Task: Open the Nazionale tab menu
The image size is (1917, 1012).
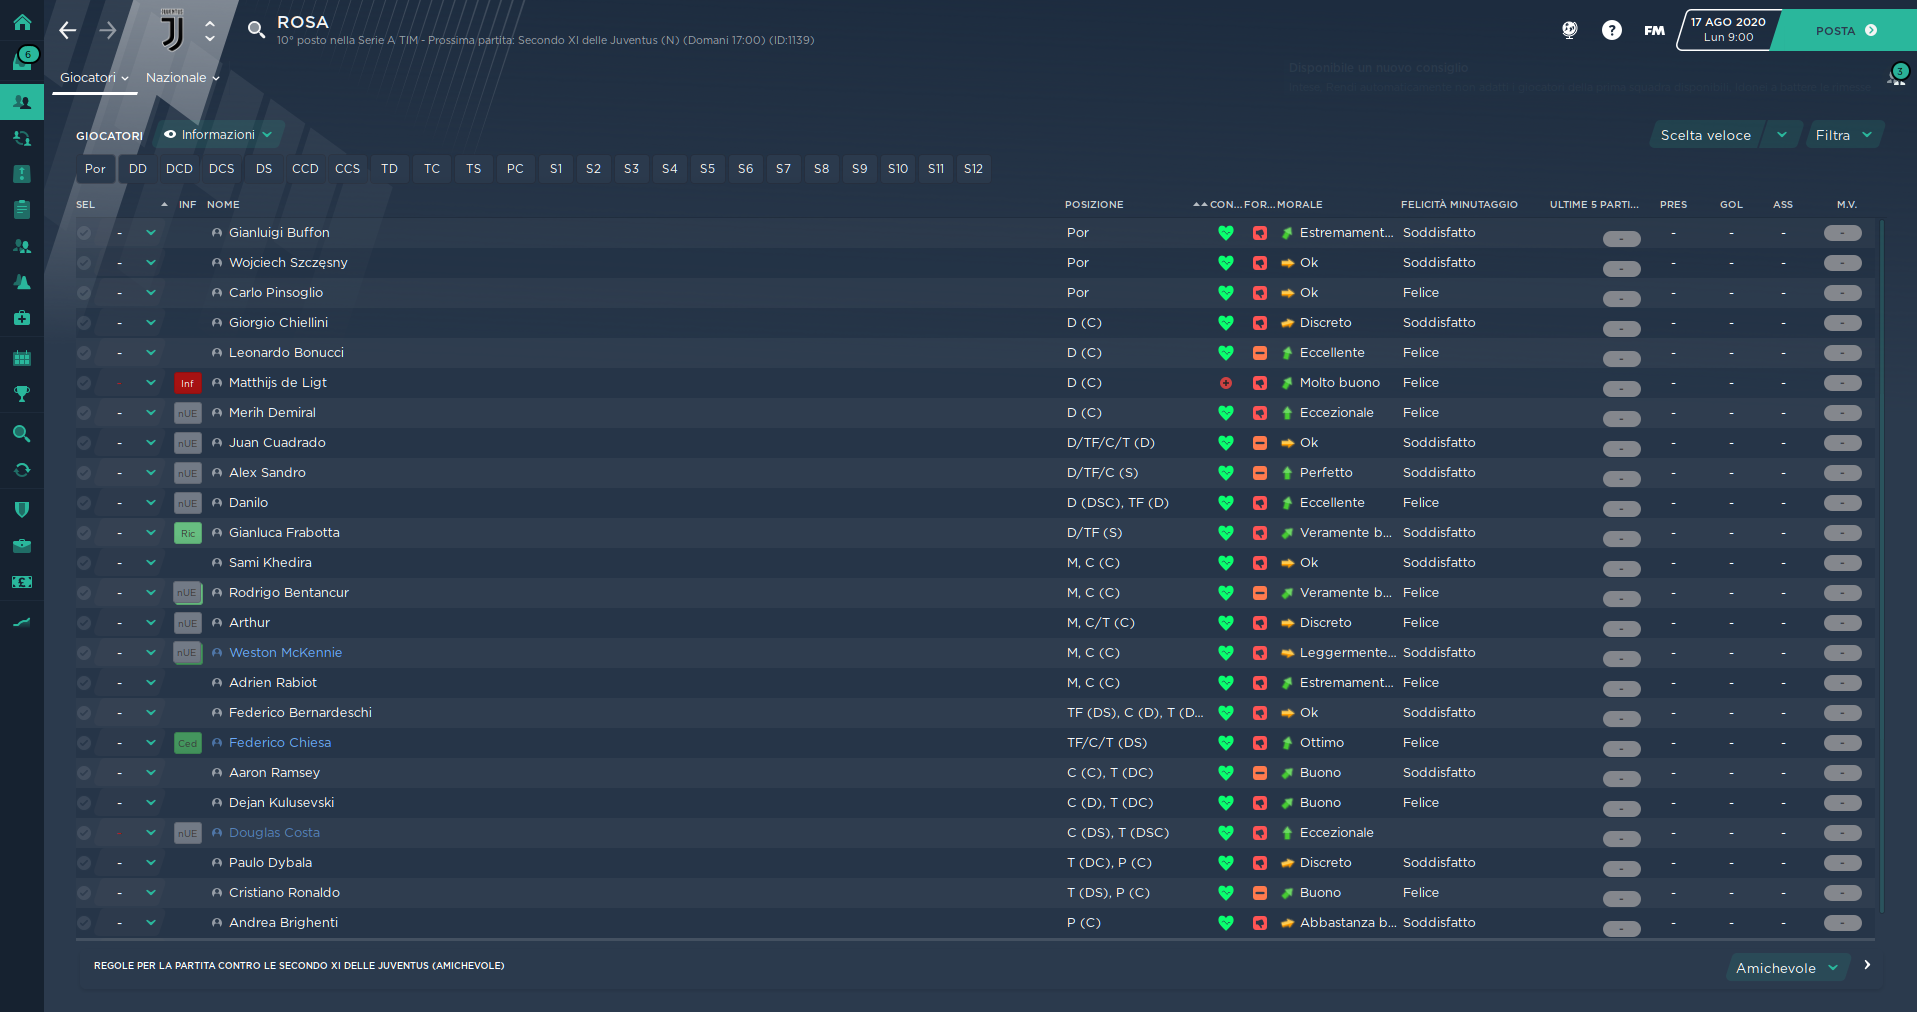Action: (x=182, y=77)
